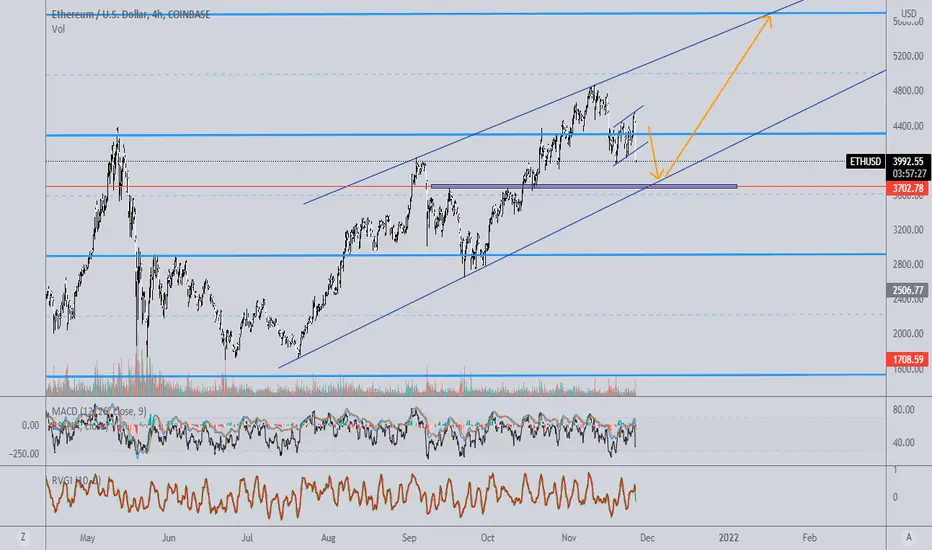This screenshot has height=550, width=932.
Task: Click the red 1708.59 price label
Action: [908, 359]
